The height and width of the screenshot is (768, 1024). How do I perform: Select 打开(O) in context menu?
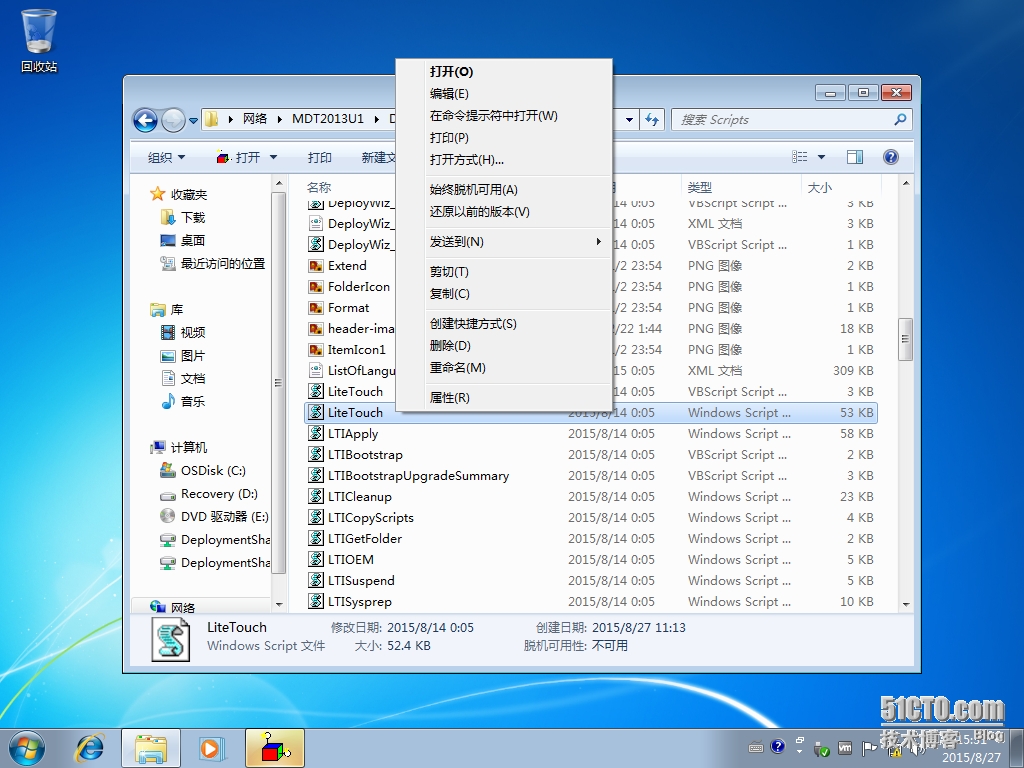[504, 72]
